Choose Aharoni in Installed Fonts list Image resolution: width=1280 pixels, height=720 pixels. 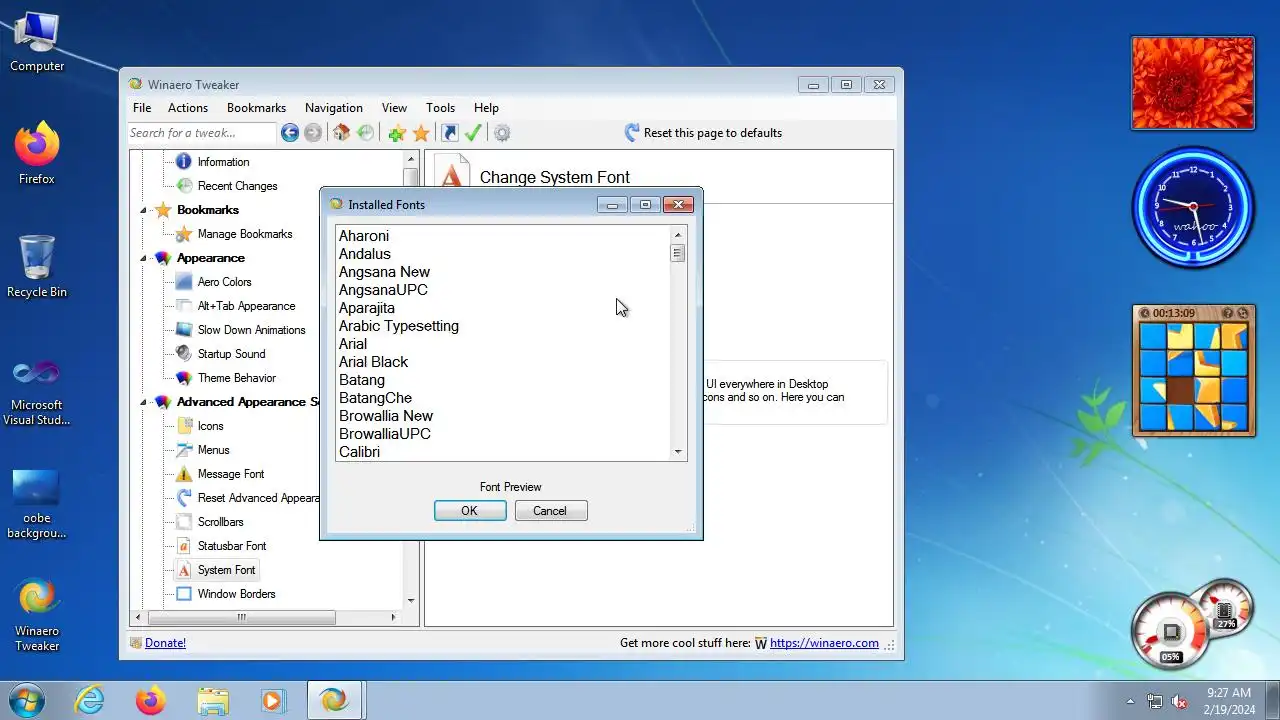point(364,236)
